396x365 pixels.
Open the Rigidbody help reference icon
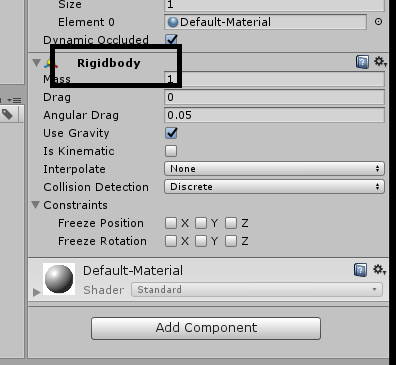coord(362,62)
